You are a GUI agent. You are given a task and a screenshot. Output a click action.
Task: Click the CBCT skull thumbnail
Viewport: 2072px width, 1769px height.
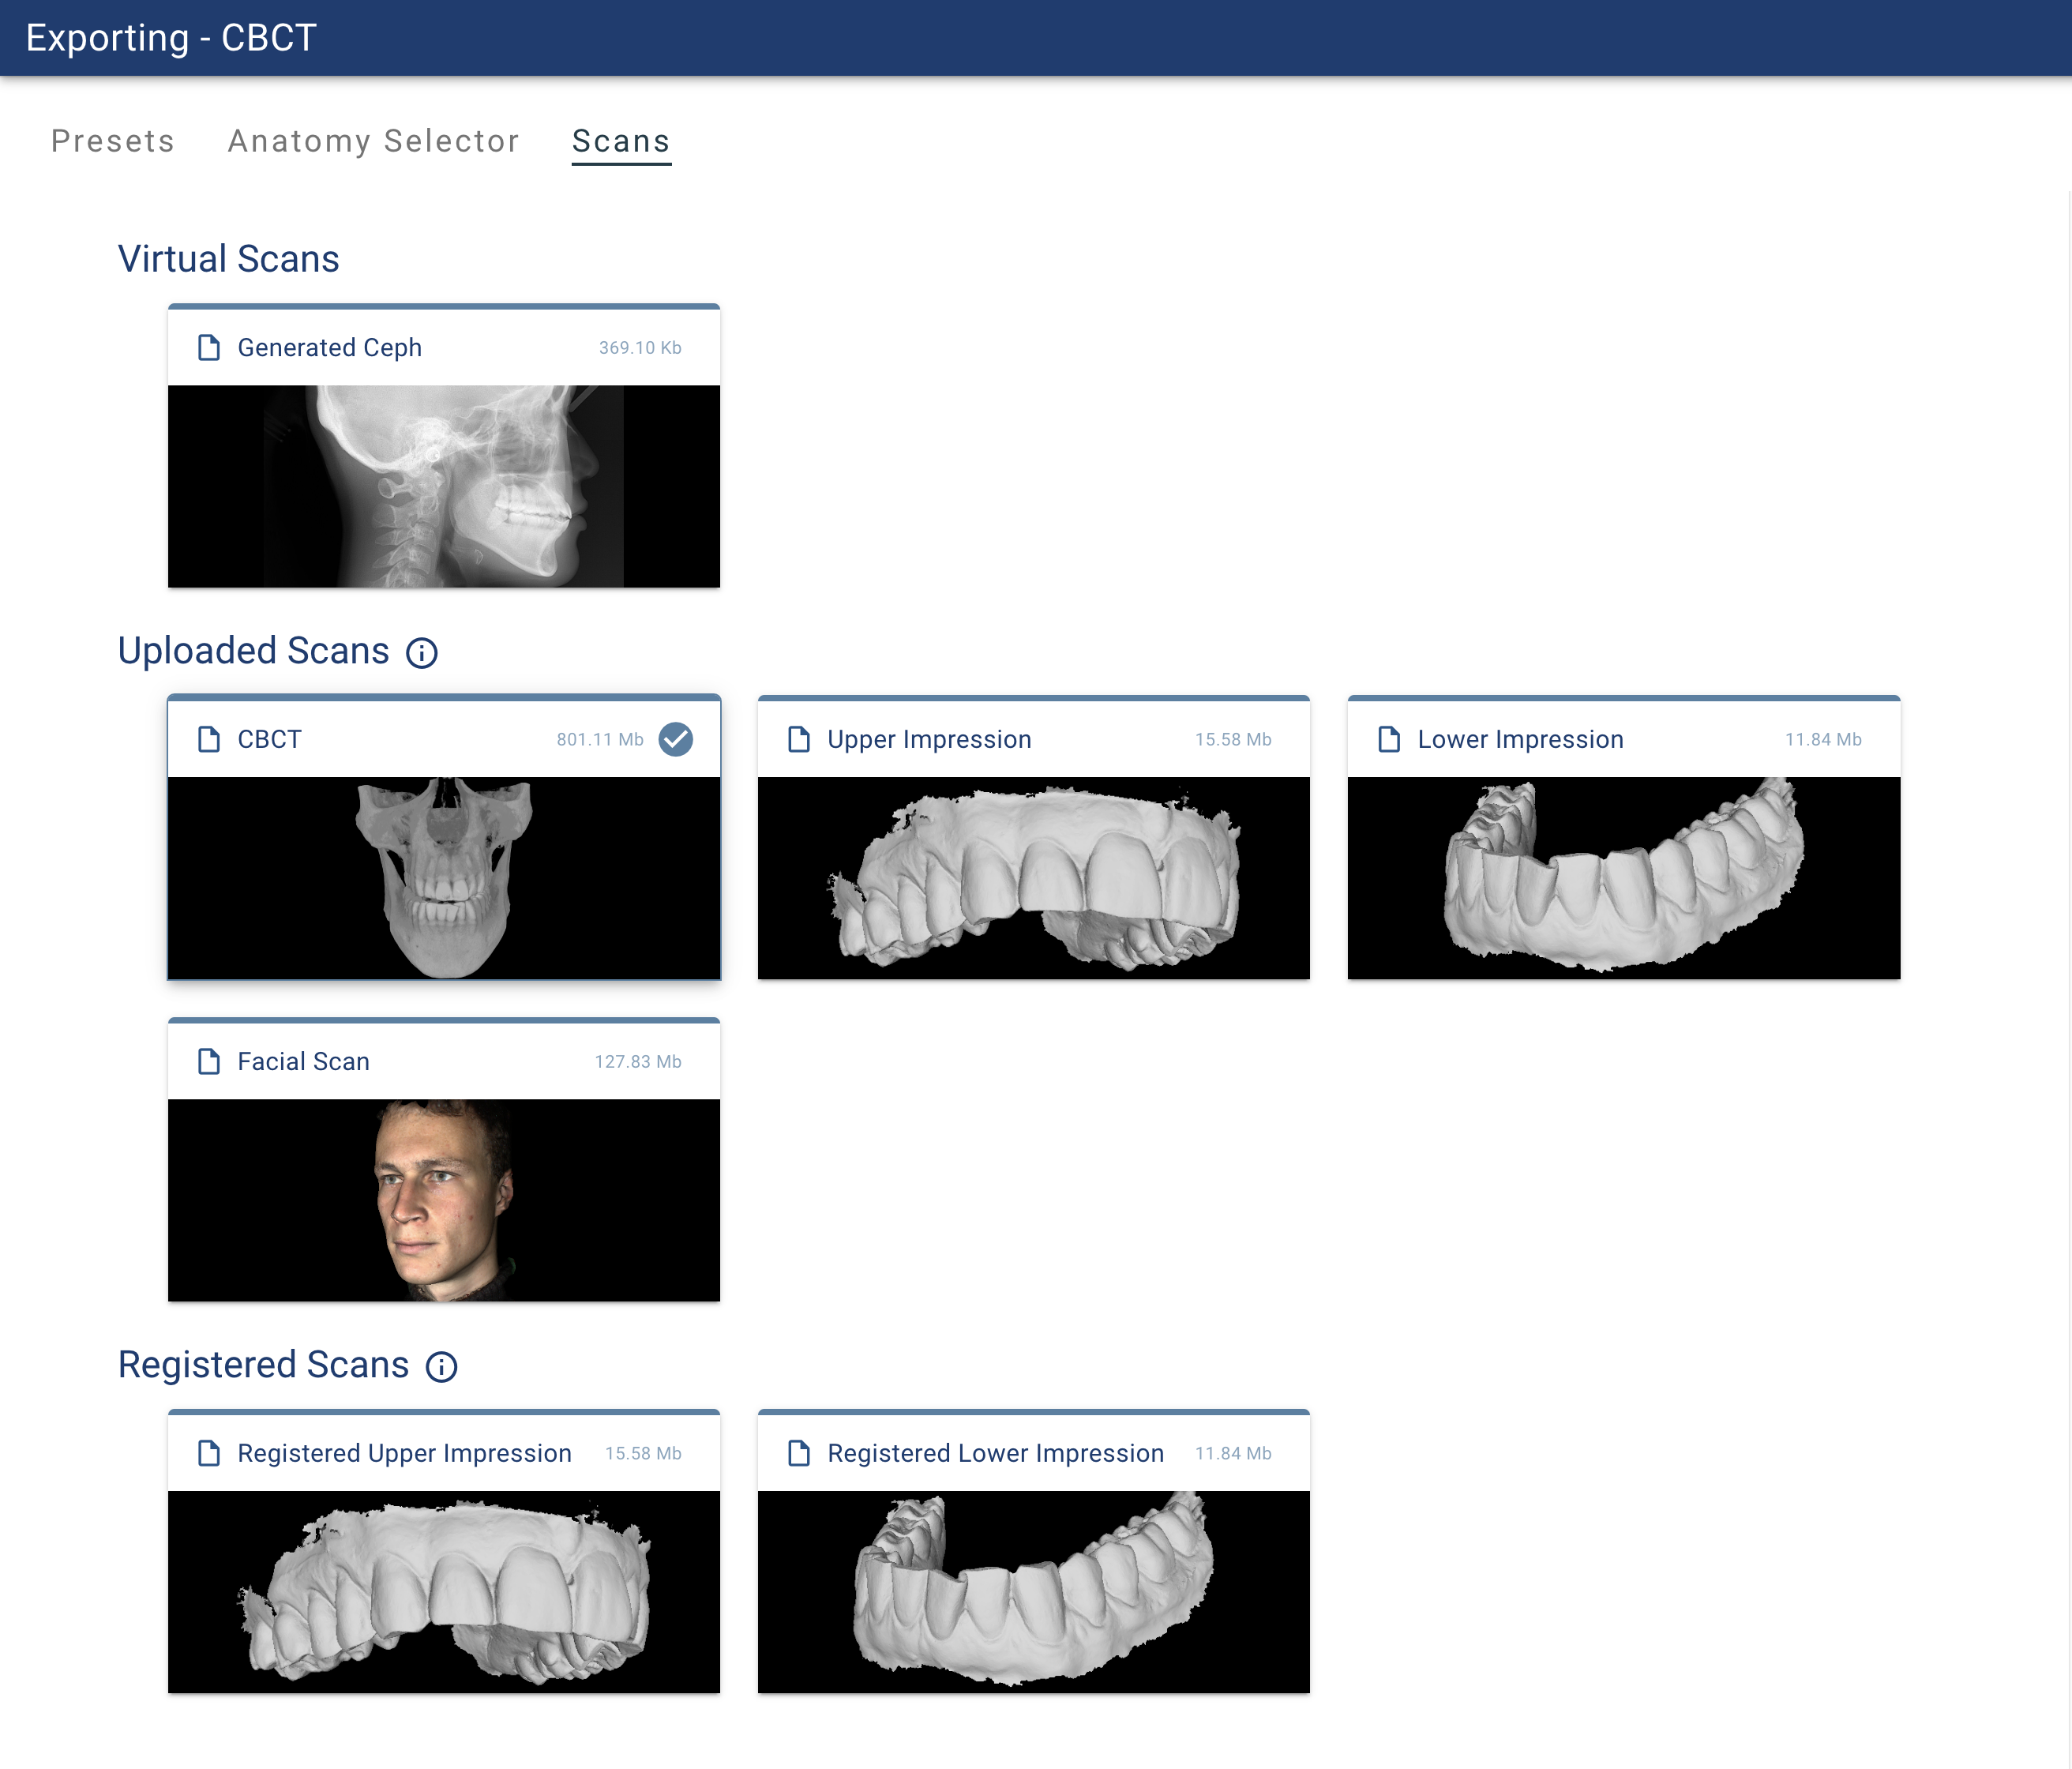point(444,878)
